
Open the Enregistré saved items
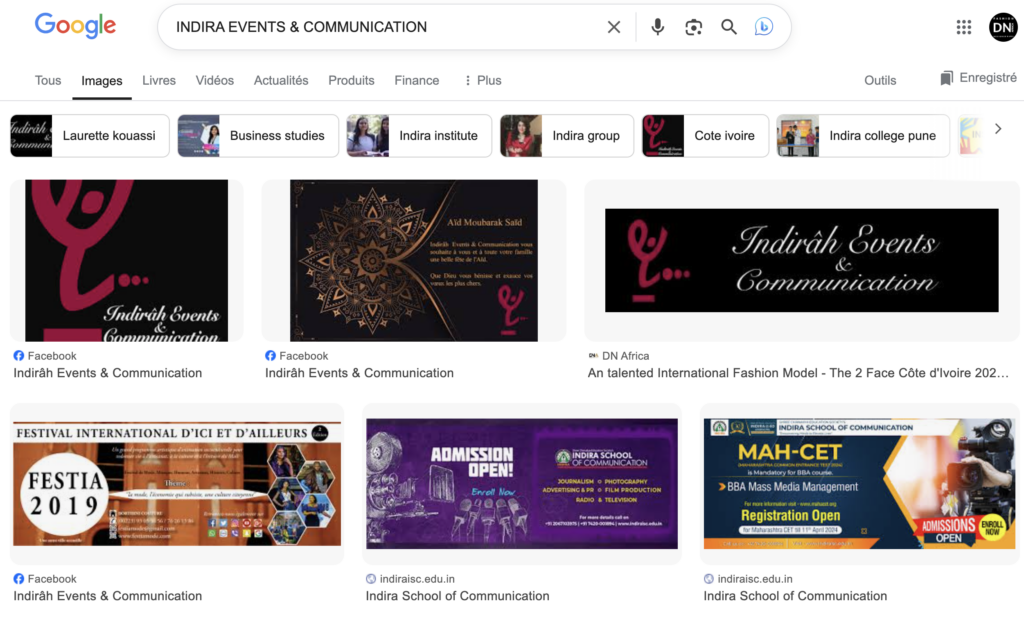point(978,78)
